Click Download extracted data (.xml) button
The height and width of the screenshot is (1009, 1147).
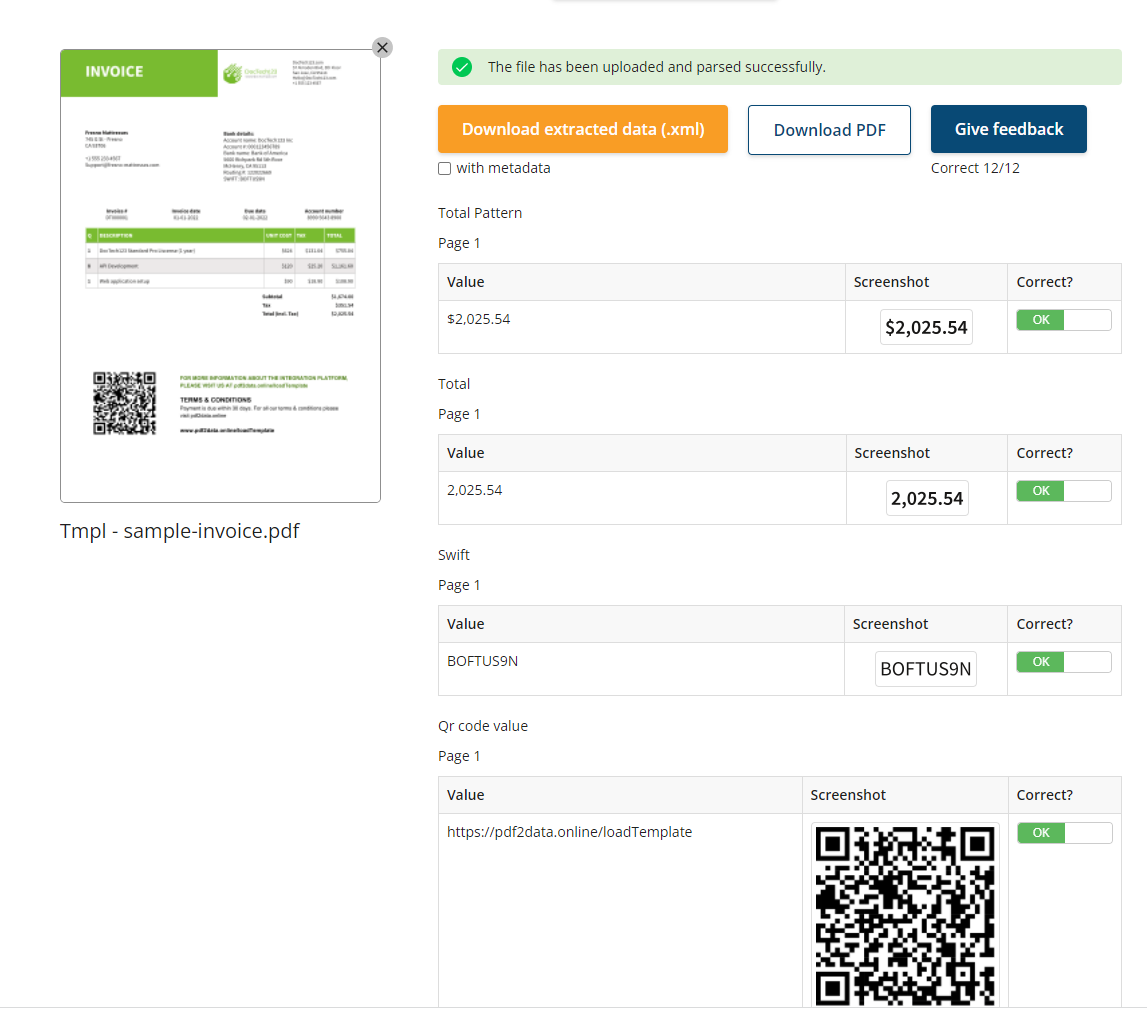click(583, 130)
